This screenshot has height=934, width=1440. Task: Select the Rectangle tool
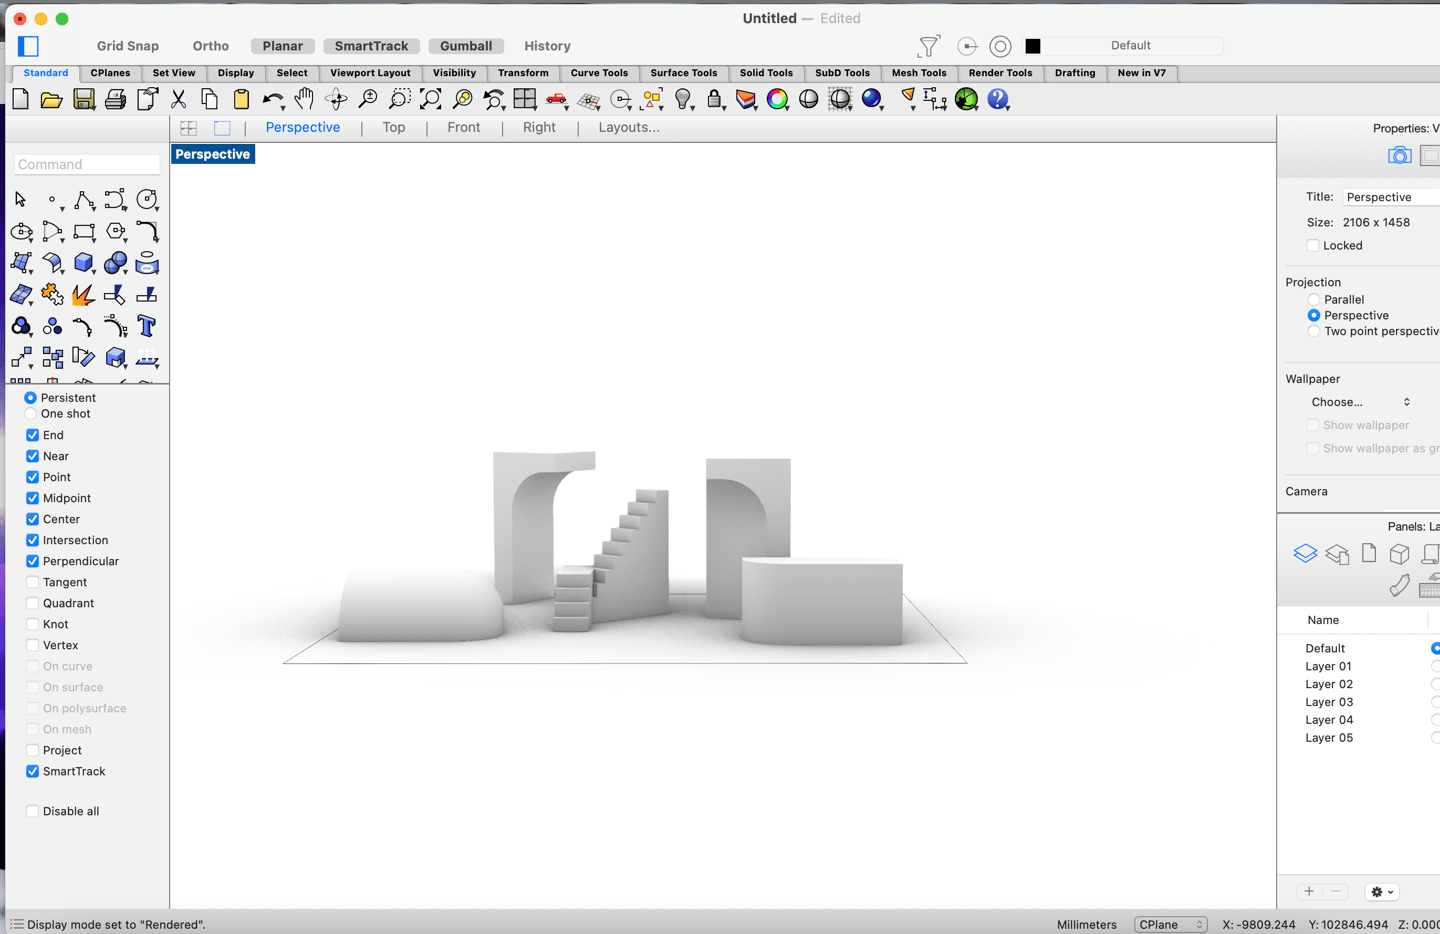[84, 232]
